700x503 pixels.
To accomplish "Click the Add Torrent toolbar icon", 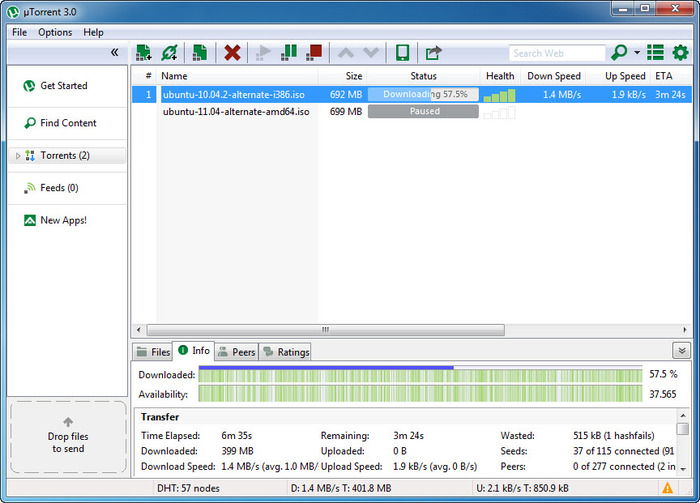I will (x=144, y=53).
